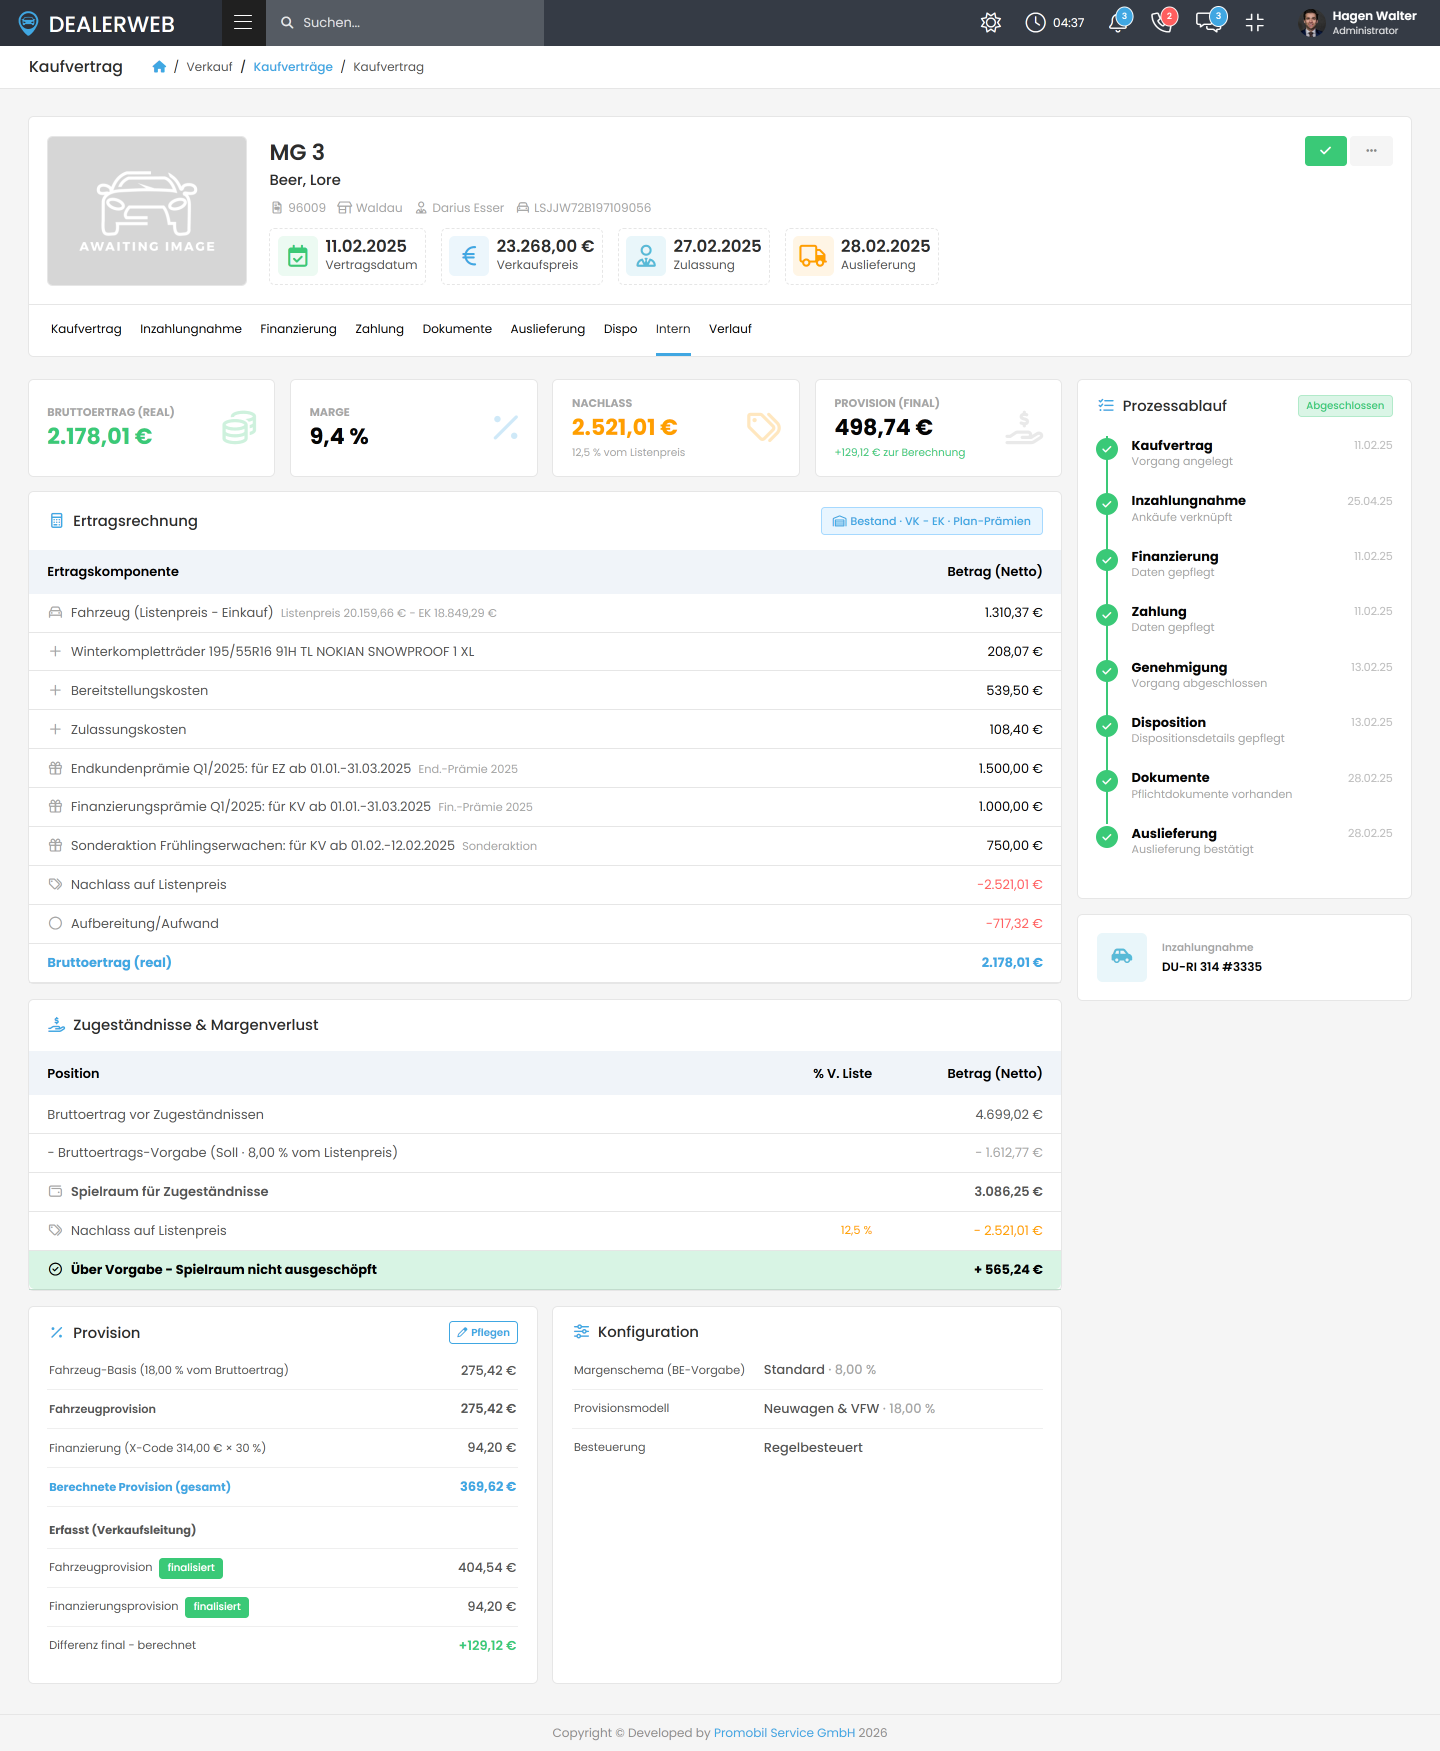Click the Vertragsdatum calendar icon
The image size is (1440, 1751).
tap(298, 256)
